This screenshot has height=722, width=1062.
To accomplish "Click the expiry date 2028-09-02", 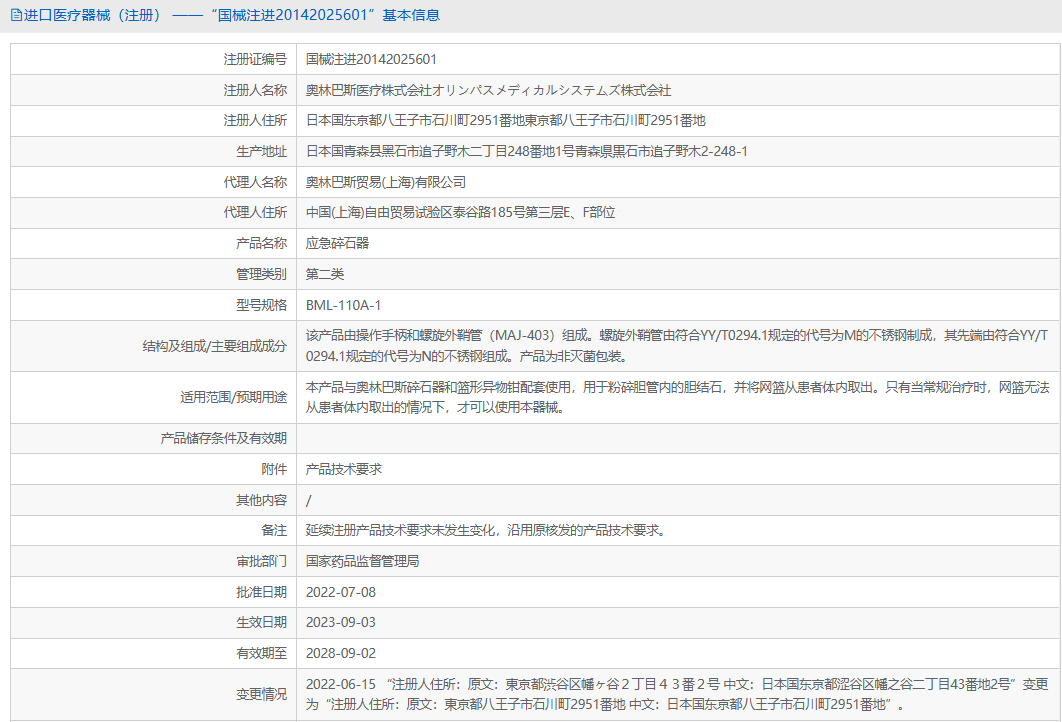I will click(x=341, y=654).
